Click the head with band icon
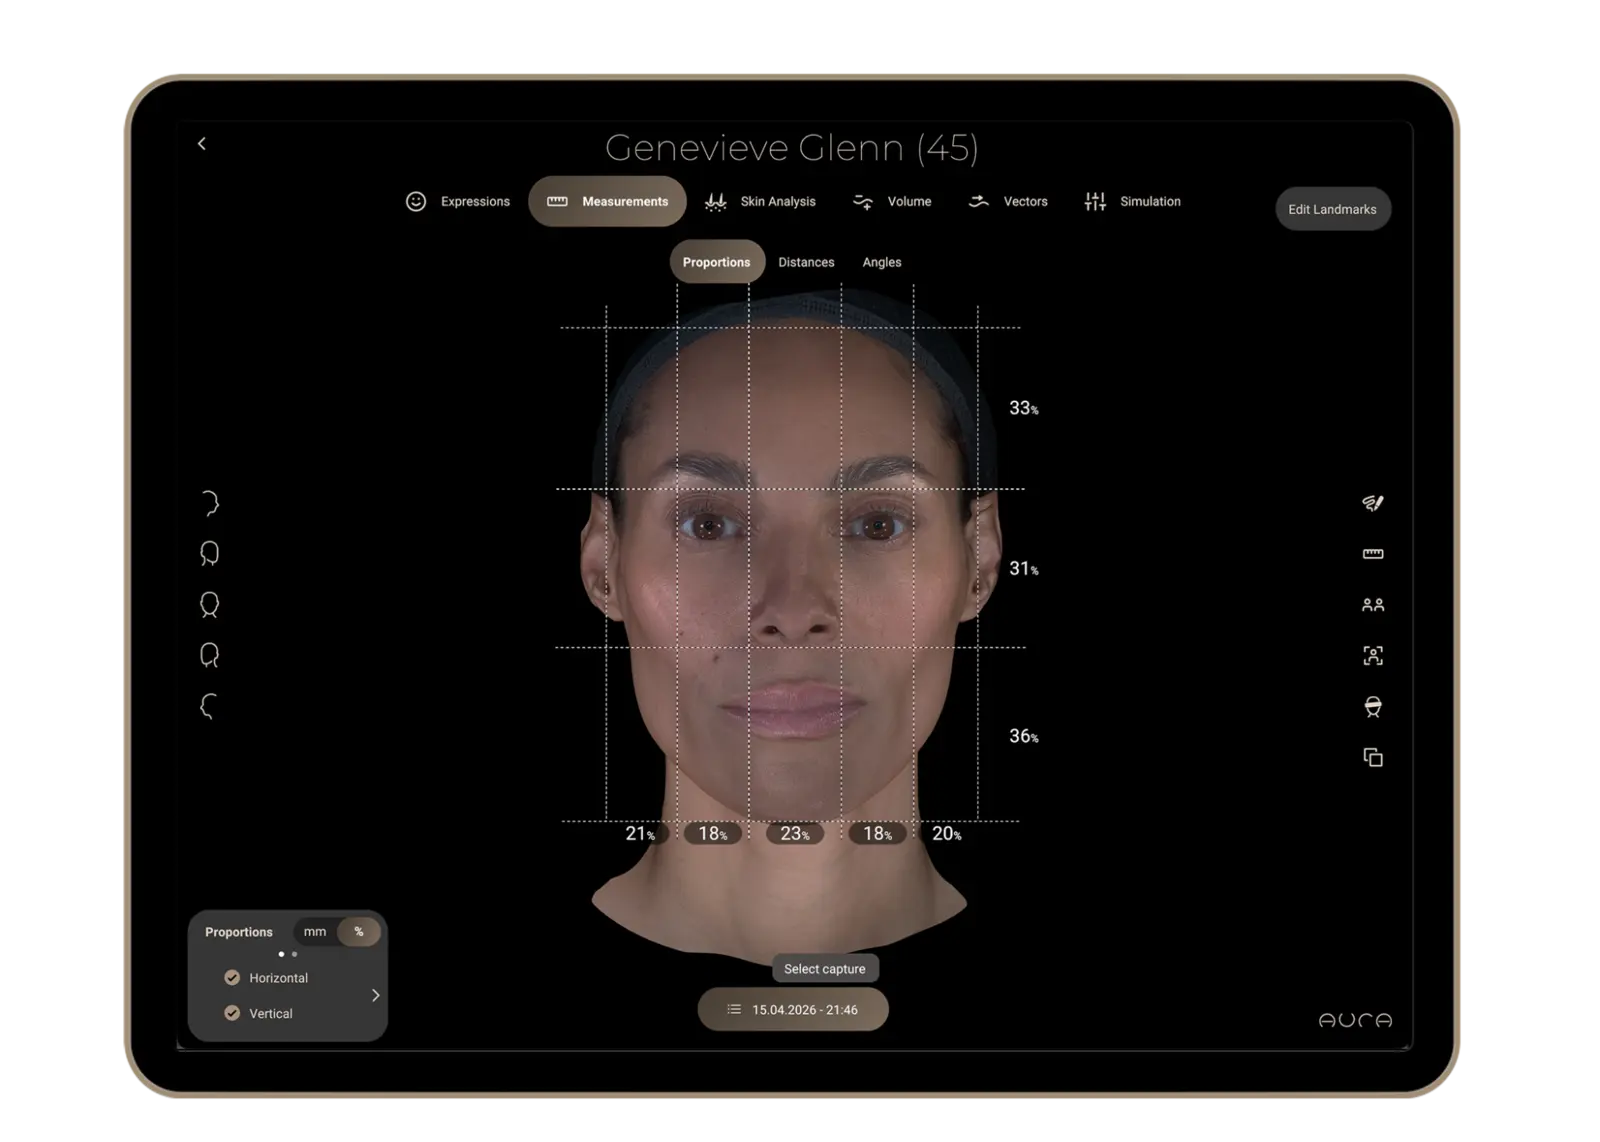 tap(1373, 706)
